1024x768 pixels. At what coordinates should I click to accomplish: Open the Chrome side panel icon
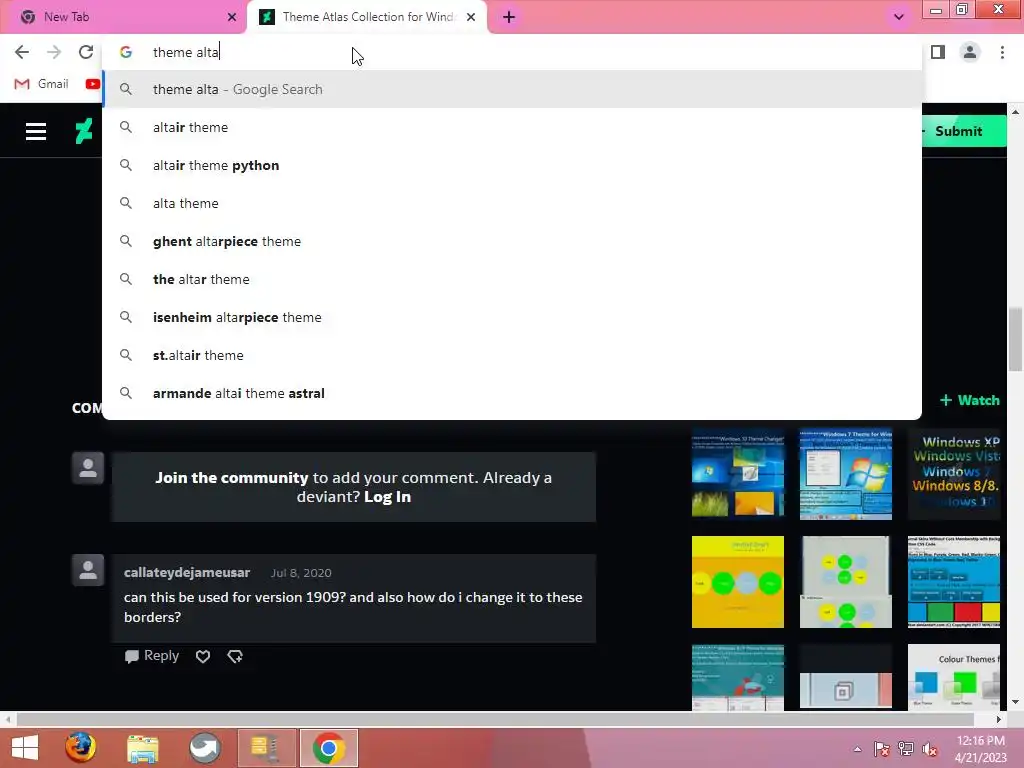pos(938,52)
